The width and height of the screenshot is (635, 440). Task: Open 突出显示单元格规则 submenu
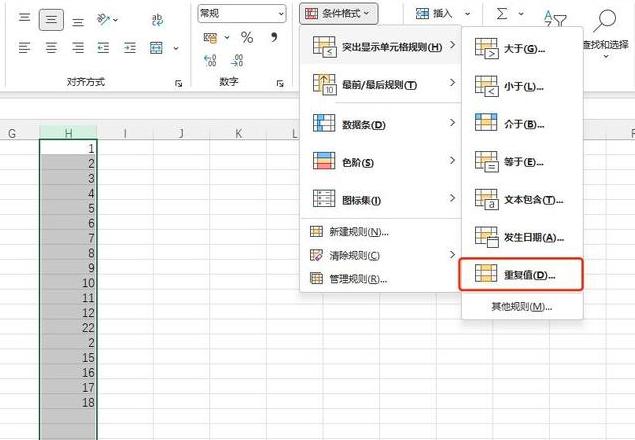point(381,46)
